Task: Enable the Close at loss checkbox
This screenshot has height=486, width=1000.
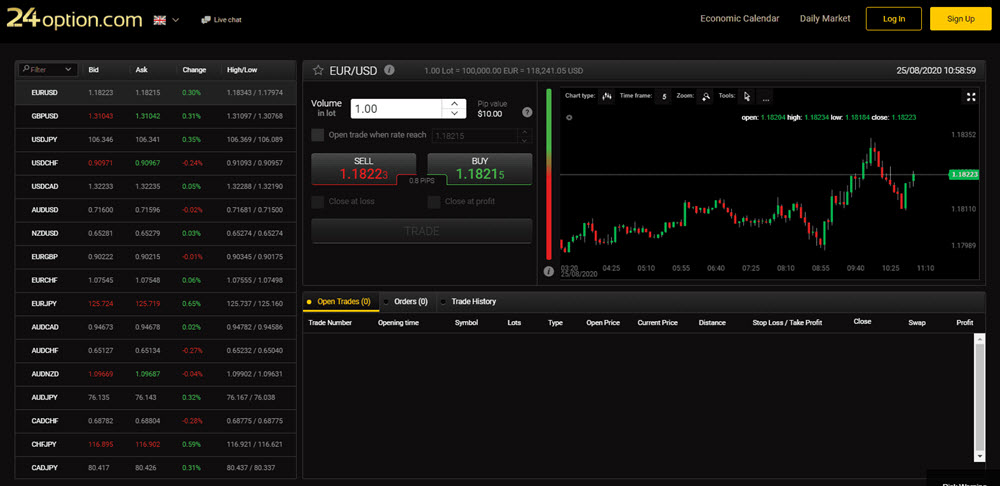Action: click(x=317, y=202)
